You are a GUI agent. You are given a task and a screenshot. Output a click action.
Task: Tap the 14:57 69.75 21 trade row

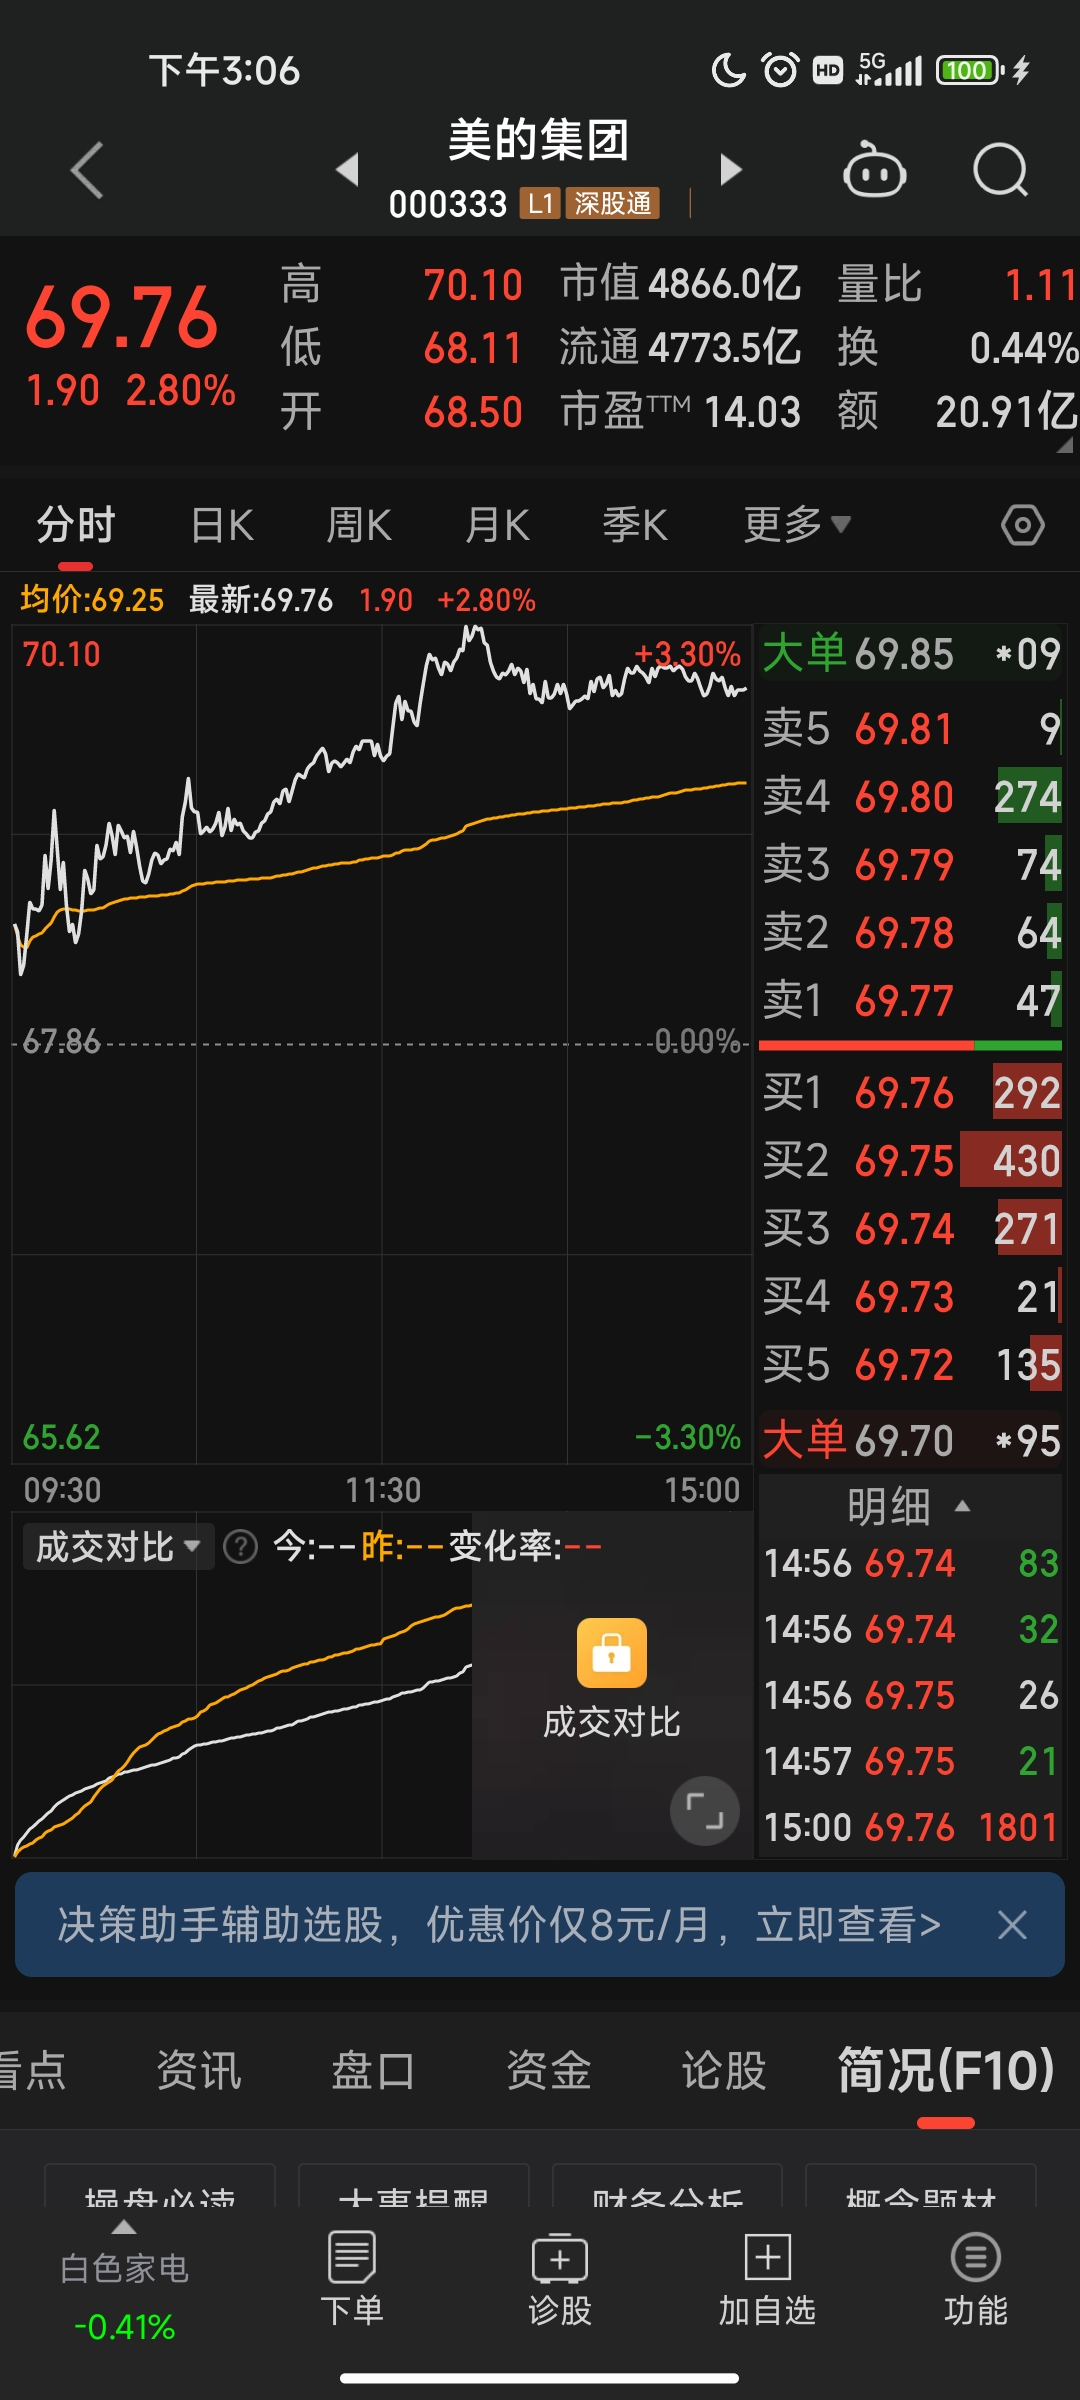(910, 1761)
